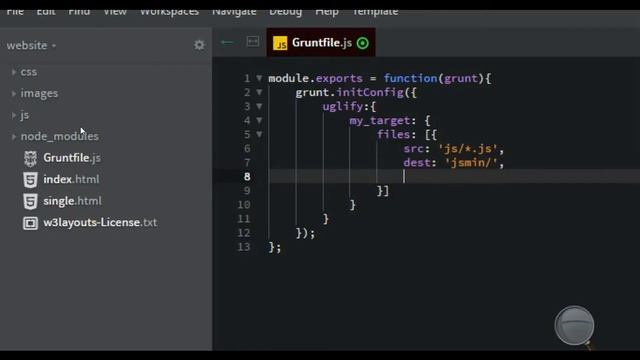Click the split editor view icon

pyautogui.click(x=253, y=42)
